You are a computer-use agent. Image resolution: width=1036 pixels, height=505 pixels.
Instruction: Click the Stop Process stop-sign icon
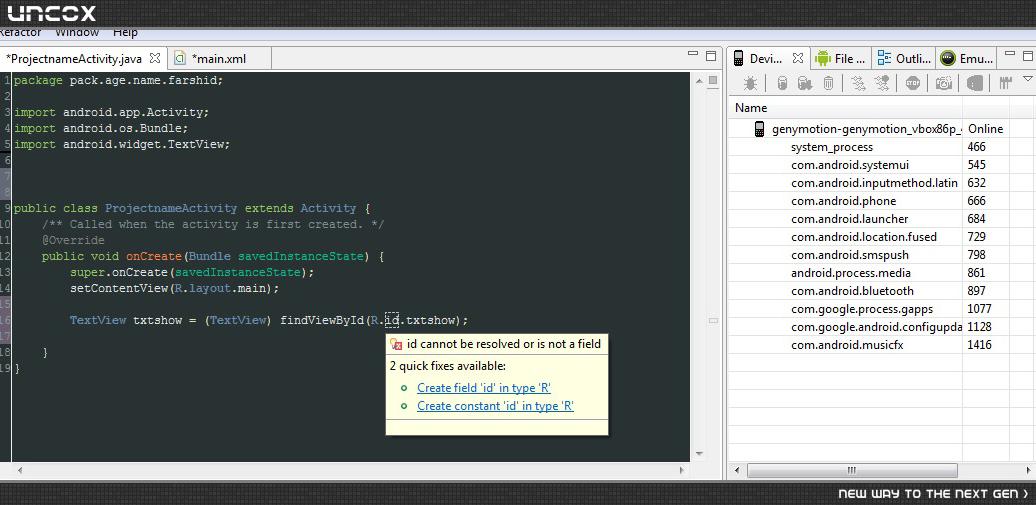[912, 83]
